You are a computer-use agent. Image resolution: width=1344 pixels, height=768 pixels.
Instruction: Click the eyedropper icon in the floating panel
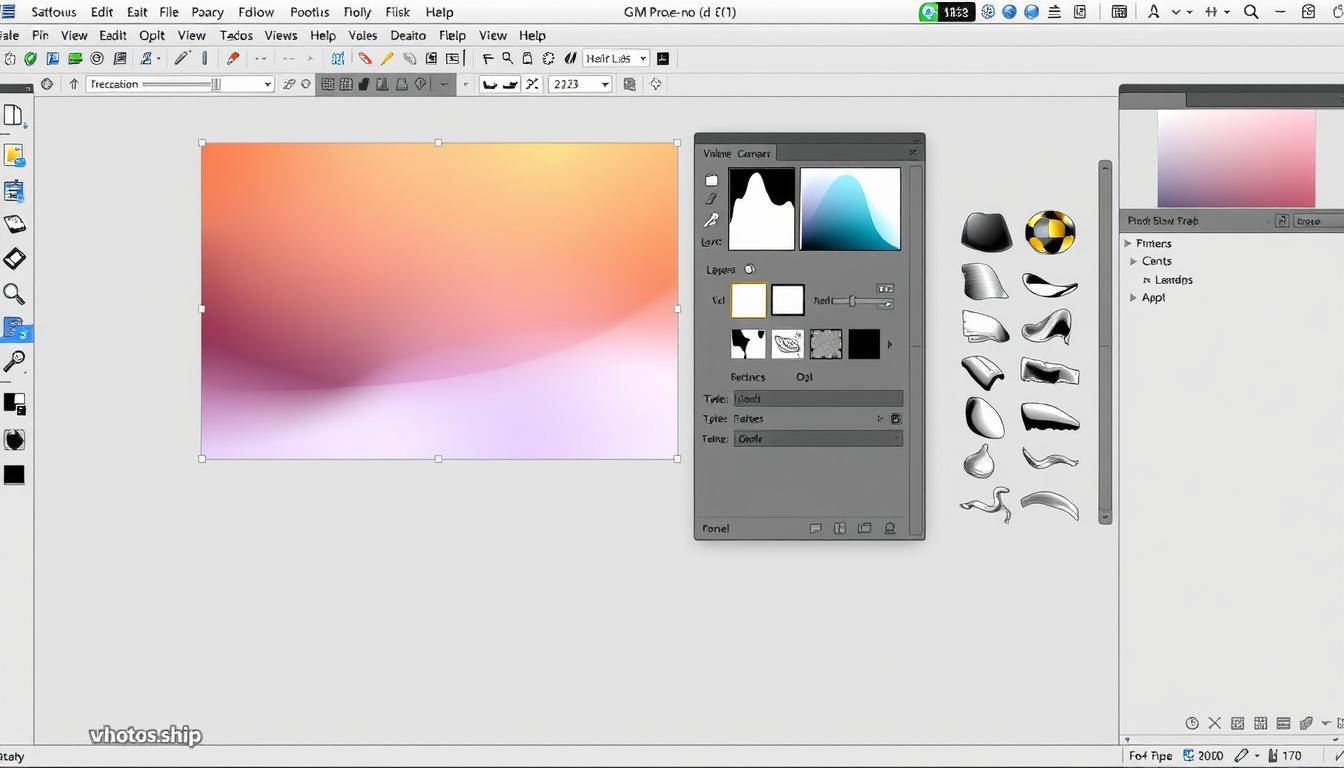711,220
